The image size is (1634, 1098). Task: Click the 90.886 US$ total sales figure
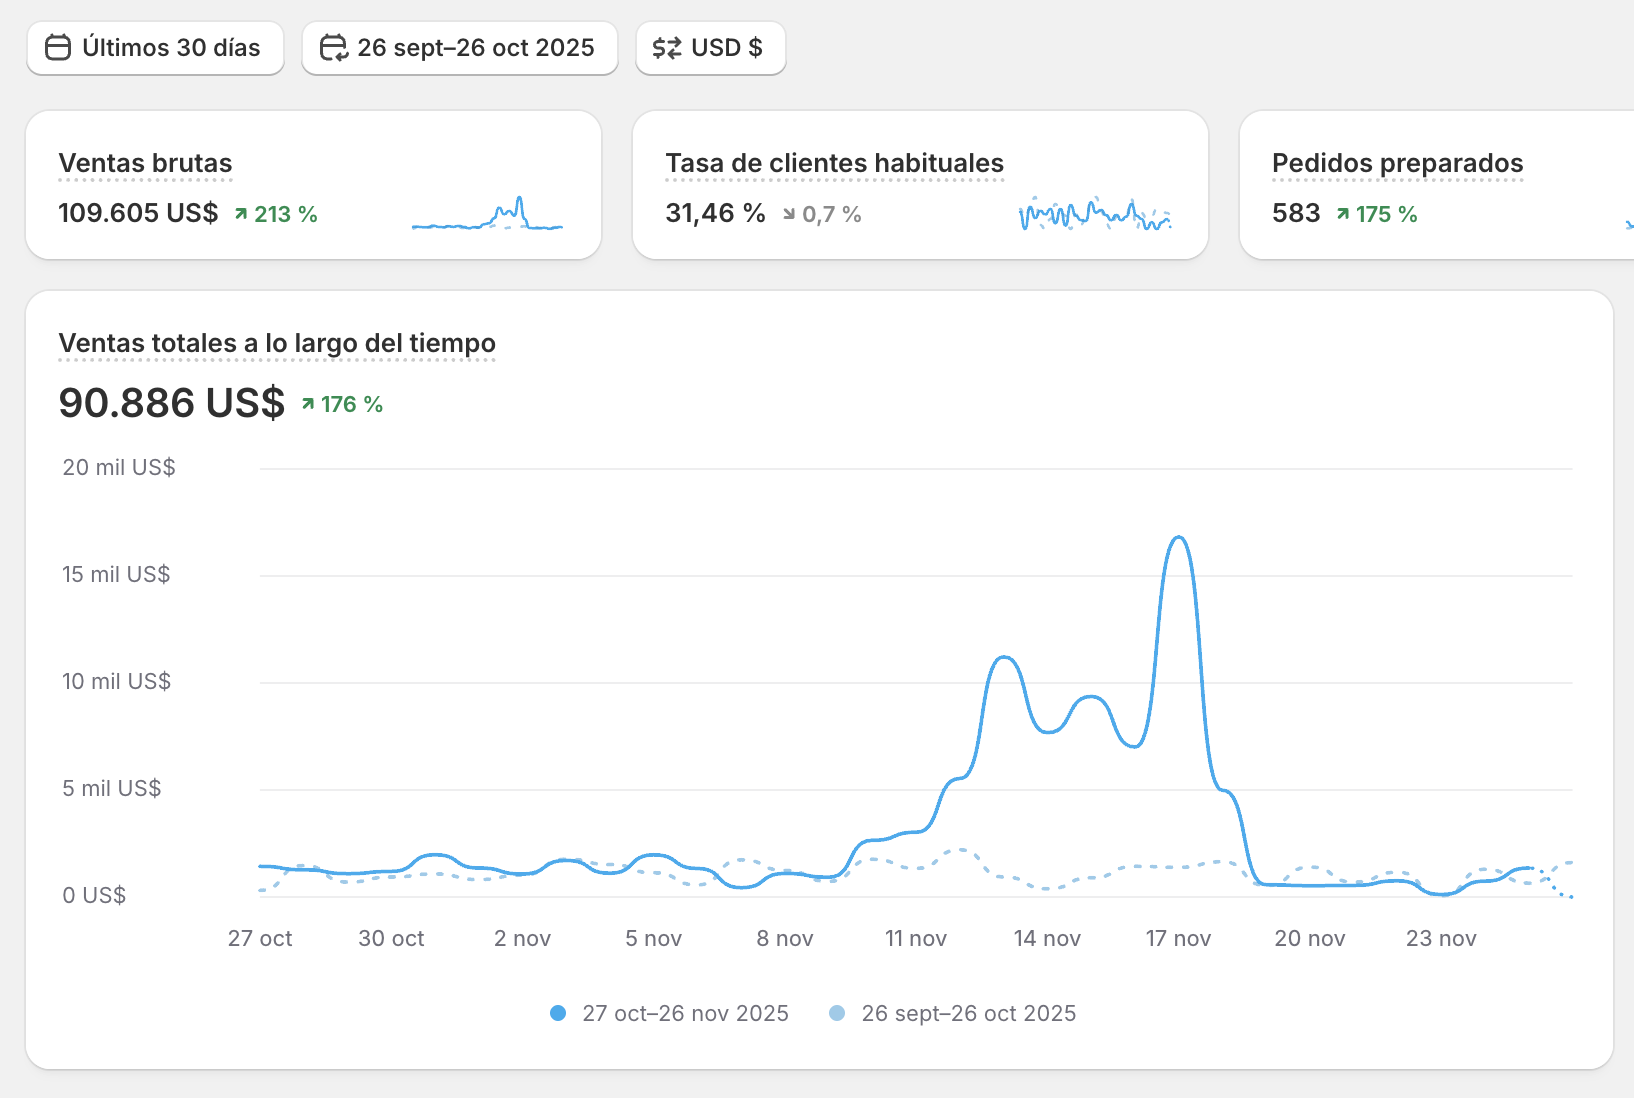(172, 403)
